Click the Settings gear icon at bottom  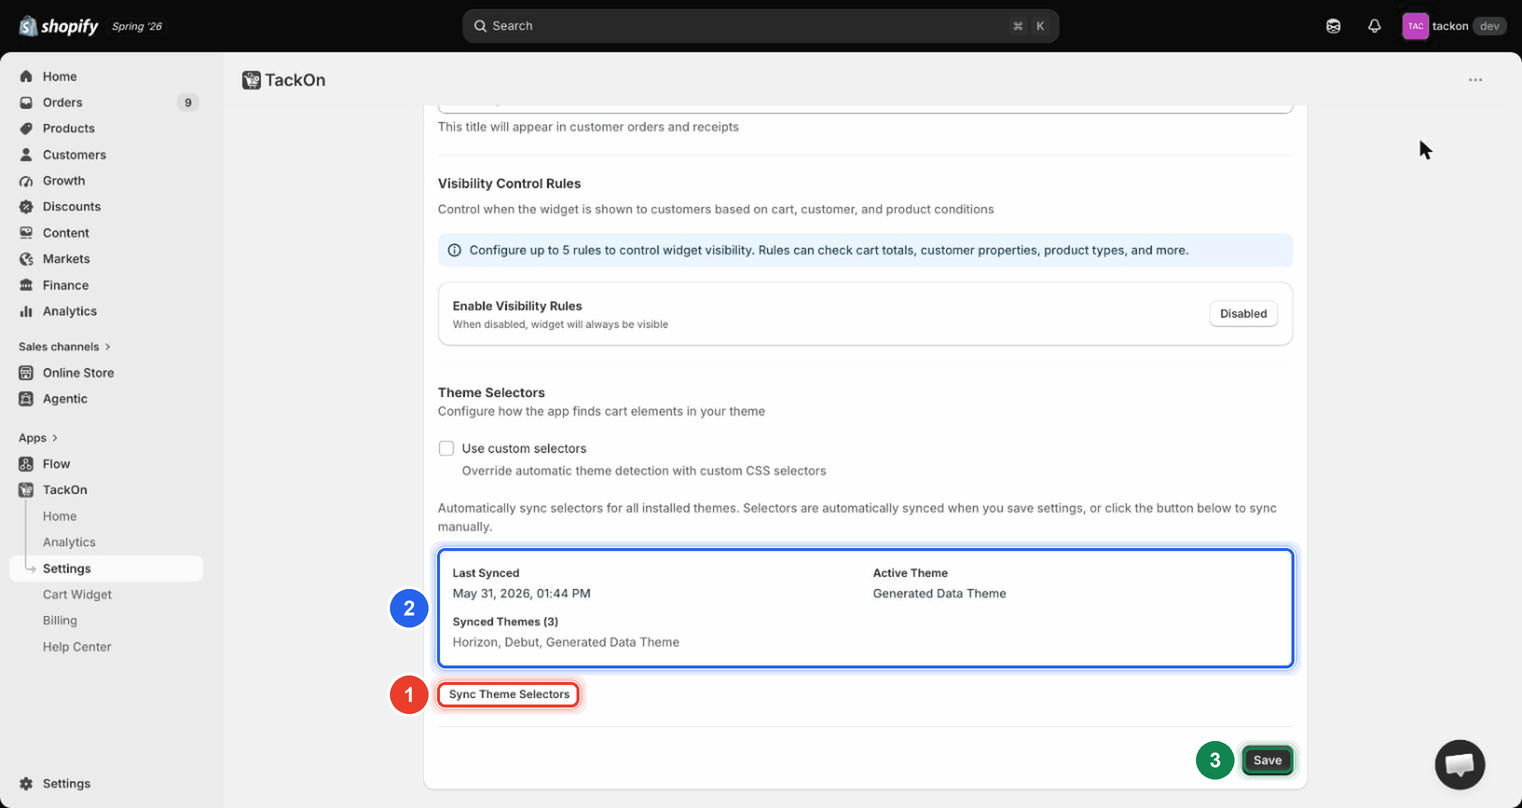[x=26, y=784]
